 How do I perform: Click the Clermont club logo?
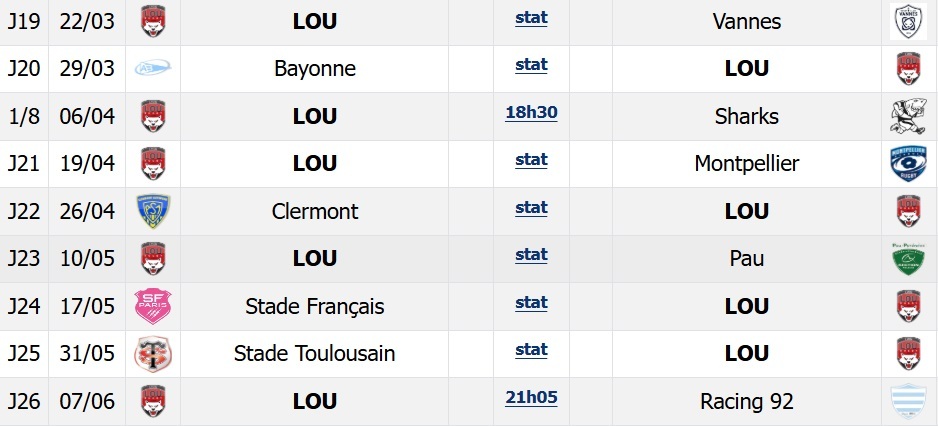153,211
